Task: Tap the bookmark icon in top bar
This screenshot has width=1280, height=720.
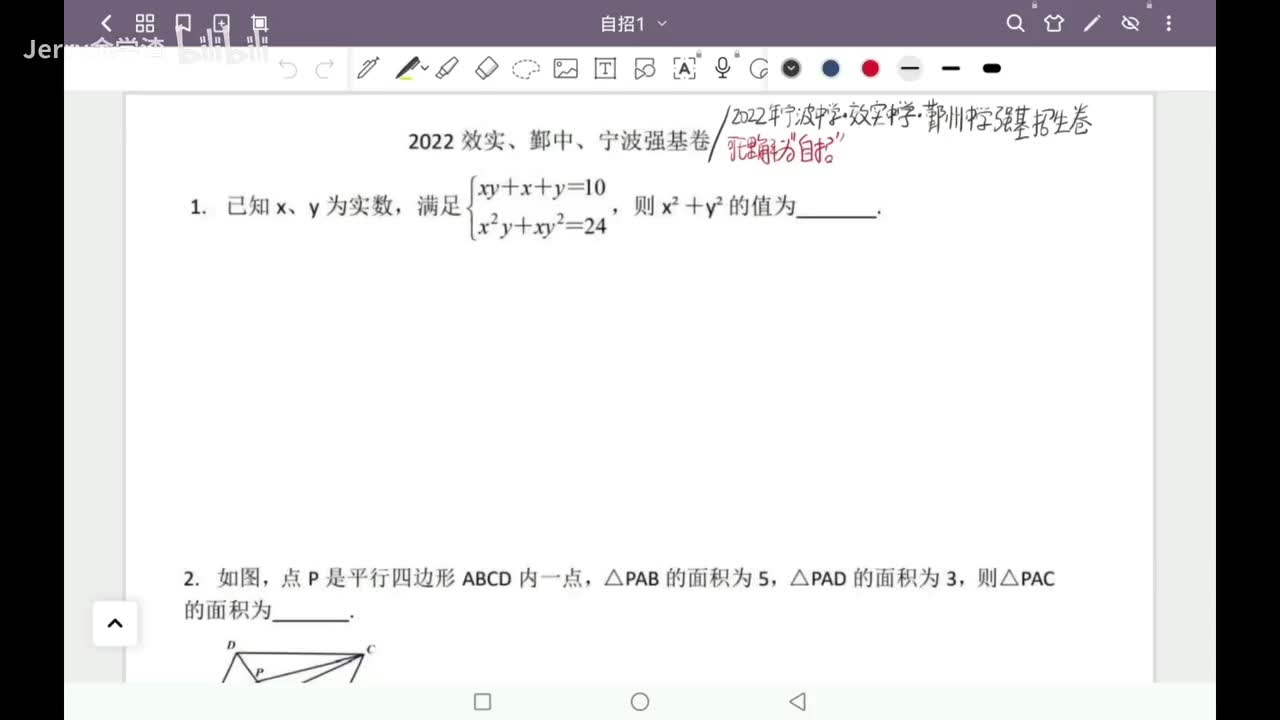Action: (x=183, y=24)
